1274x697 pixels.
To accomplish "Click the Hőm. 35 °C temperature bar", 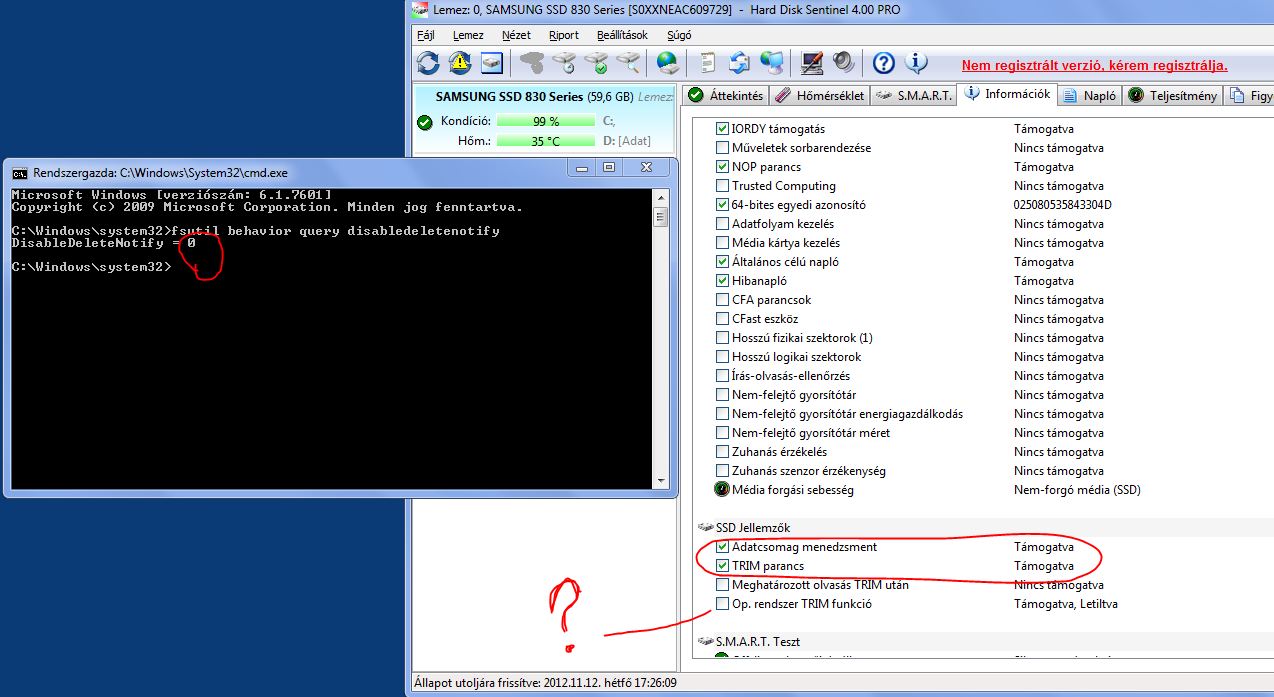I will pos(545,141).
